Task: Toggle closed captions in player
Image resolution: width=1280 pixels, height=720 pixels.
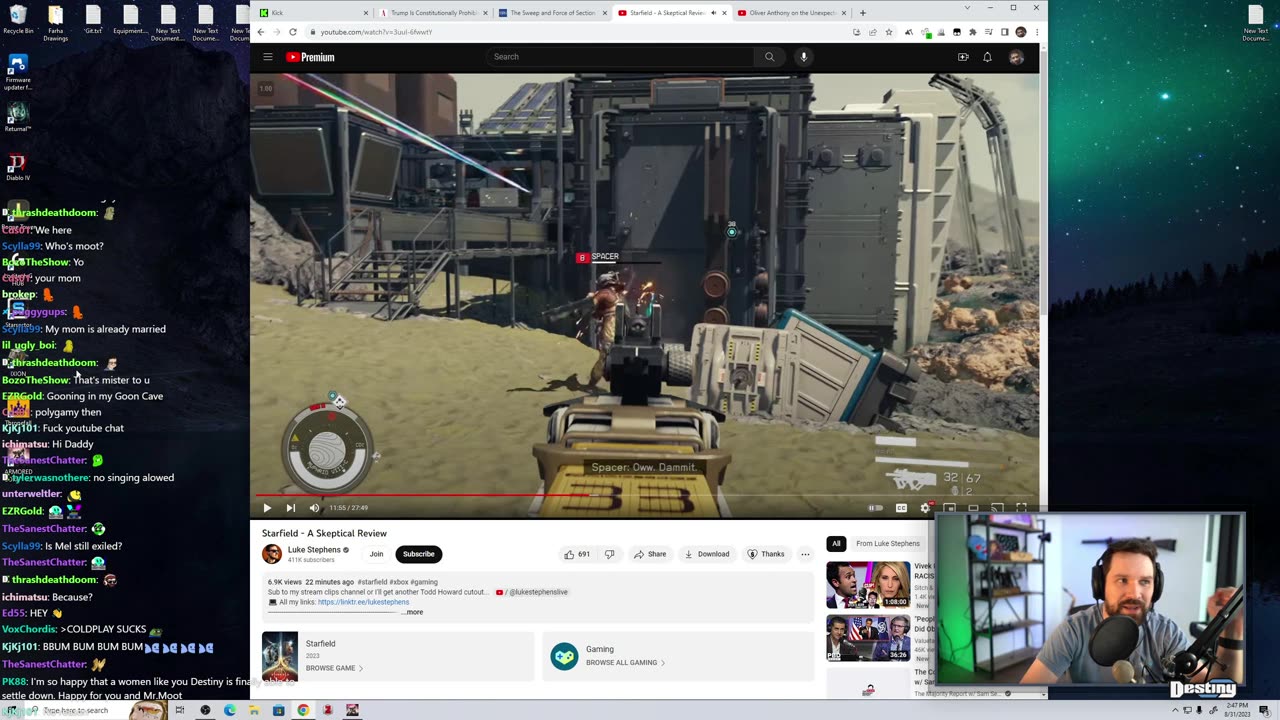Action: [x=901, y=508]
